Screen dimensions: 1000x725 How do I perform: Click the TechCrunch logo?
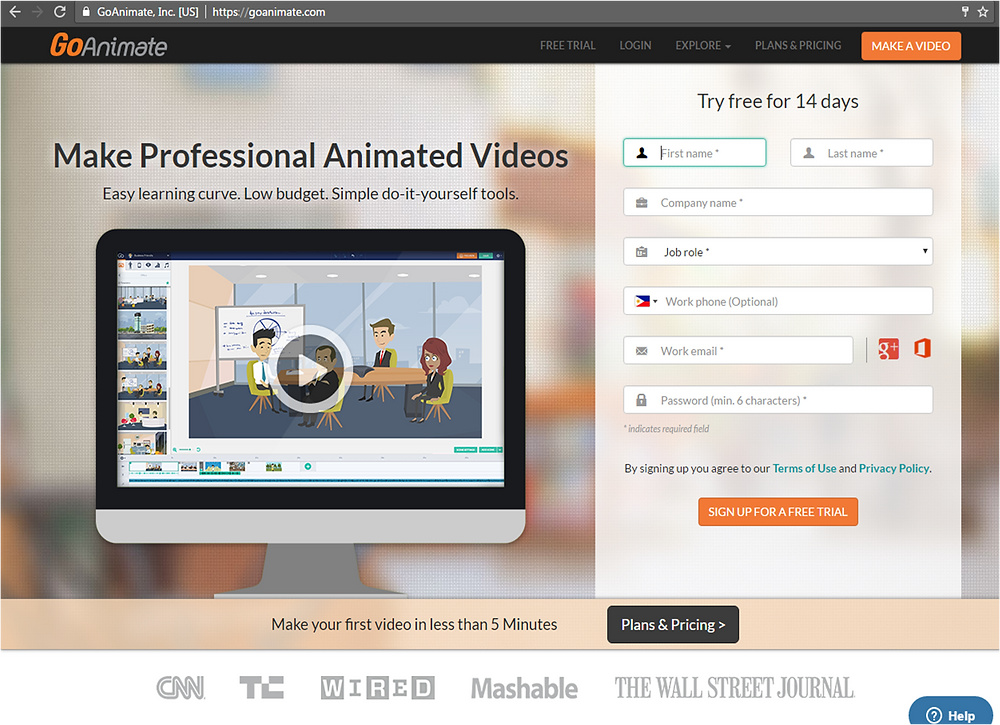(261, 688)
